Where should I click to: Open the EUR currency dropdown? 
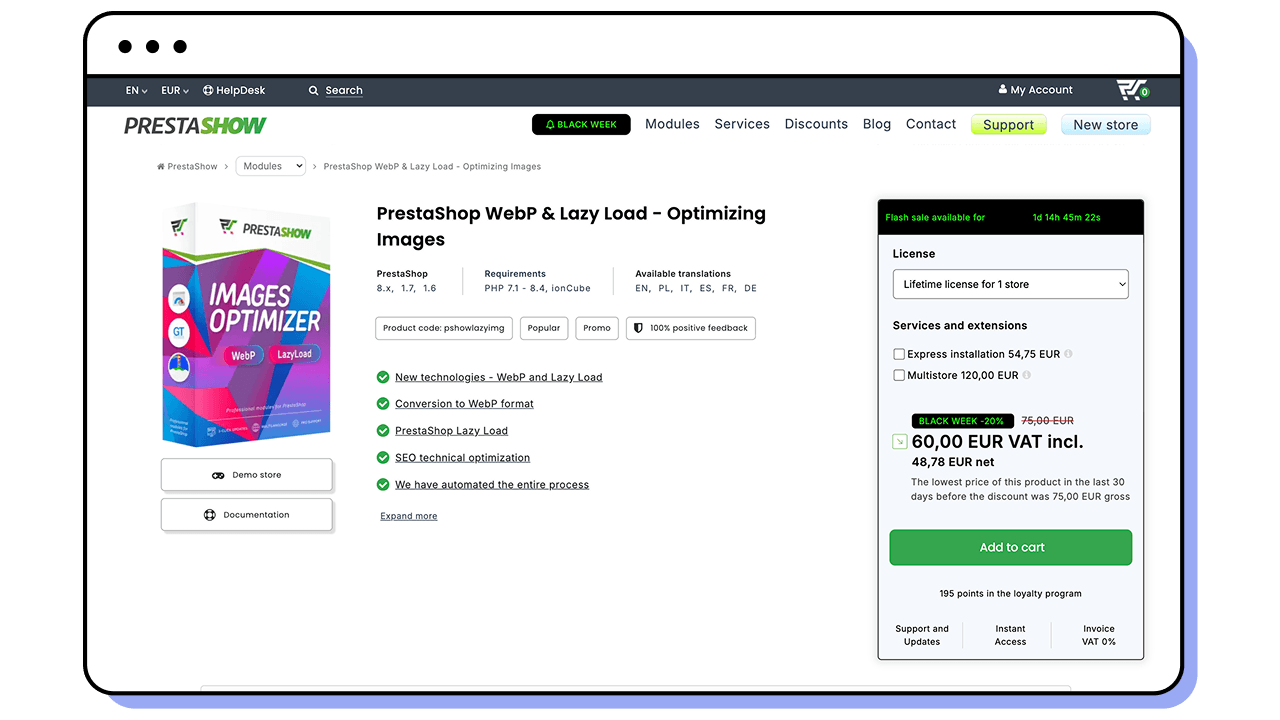tap(174, 90)
